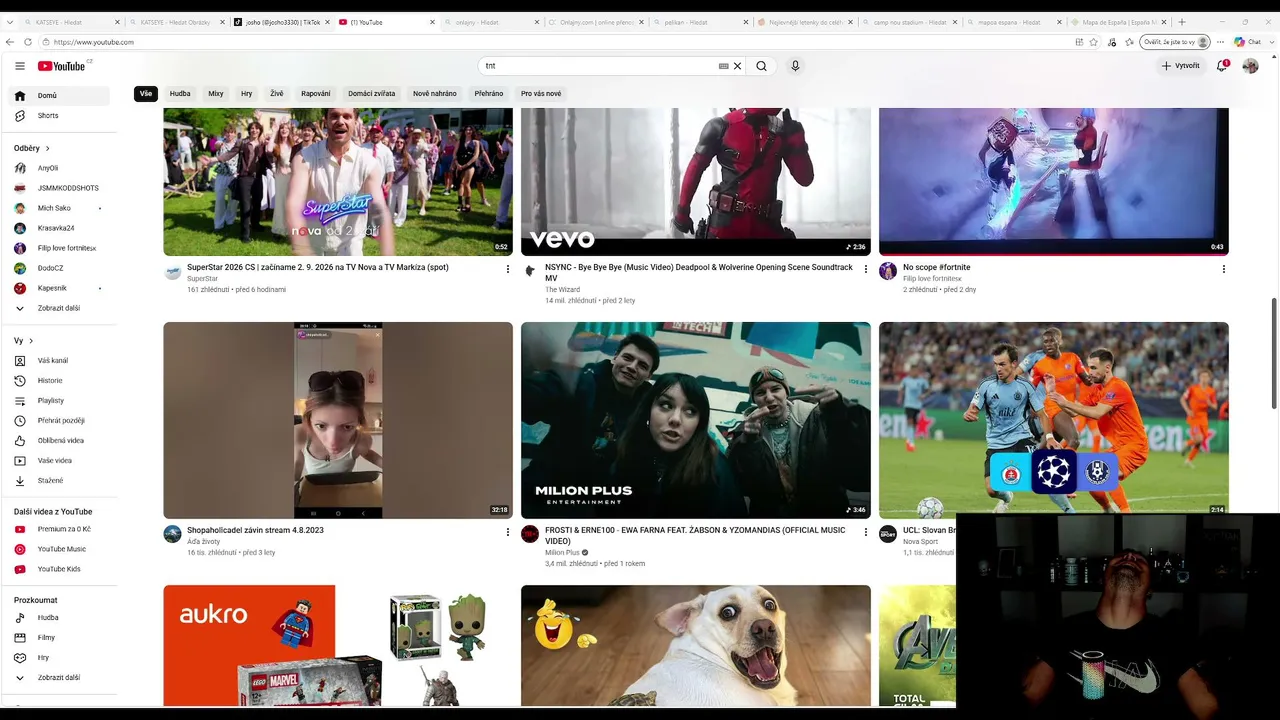Go to Shorts in the sidebar
The image size is (1280, 720).
pos(61,116)
